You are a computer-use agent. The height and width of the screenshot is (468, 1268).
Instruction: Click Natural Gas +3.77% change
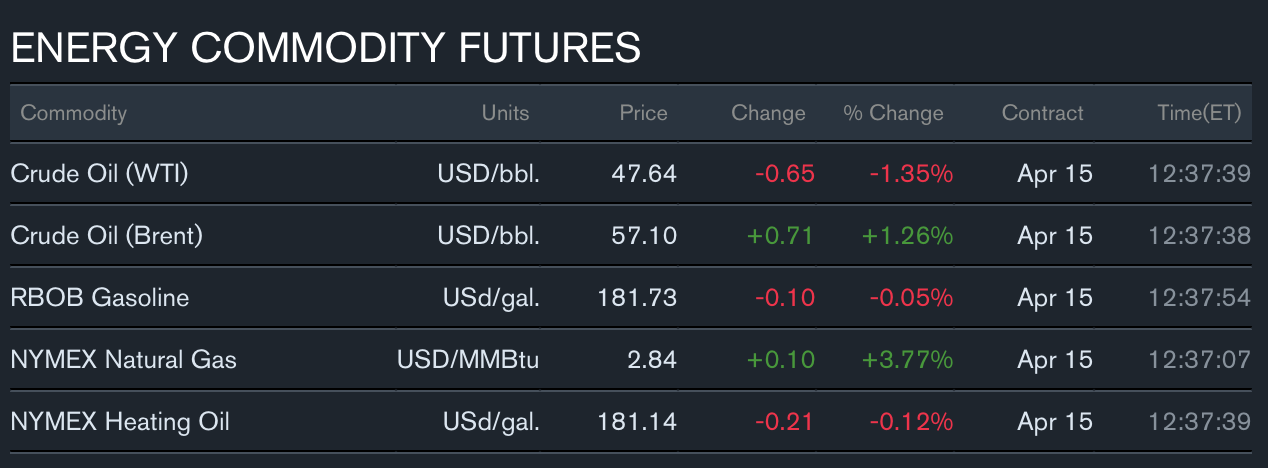click(x=906, y=360)
